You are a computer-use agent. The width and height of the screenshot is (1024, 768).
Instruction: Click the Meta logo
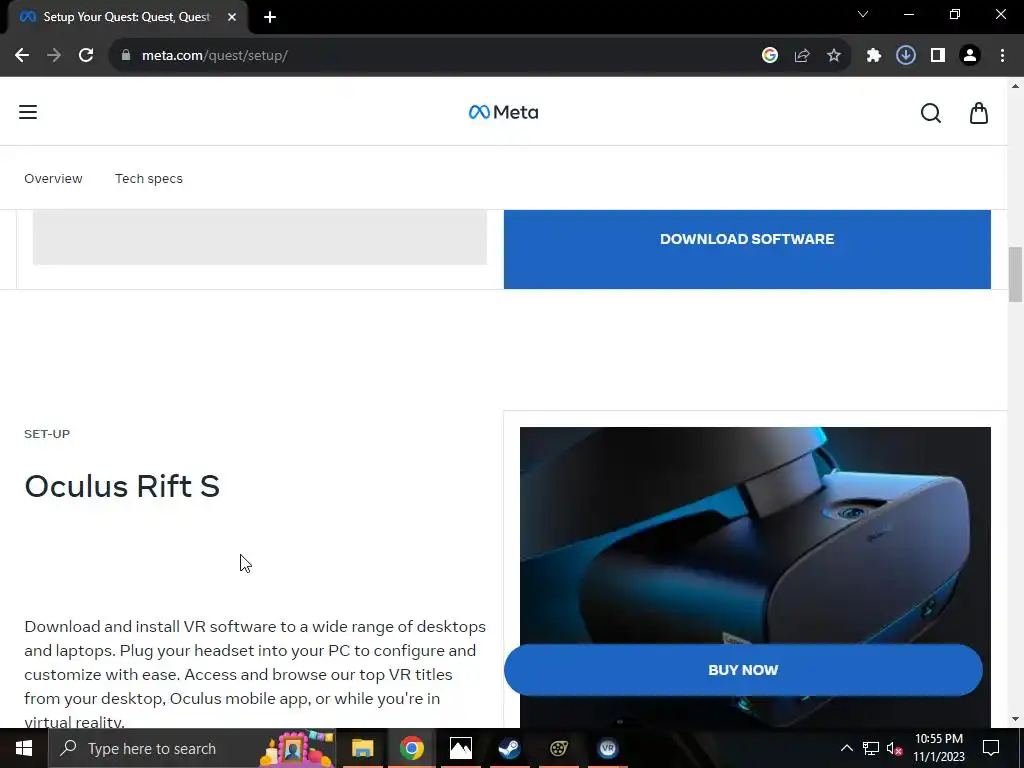pos(504,112)
